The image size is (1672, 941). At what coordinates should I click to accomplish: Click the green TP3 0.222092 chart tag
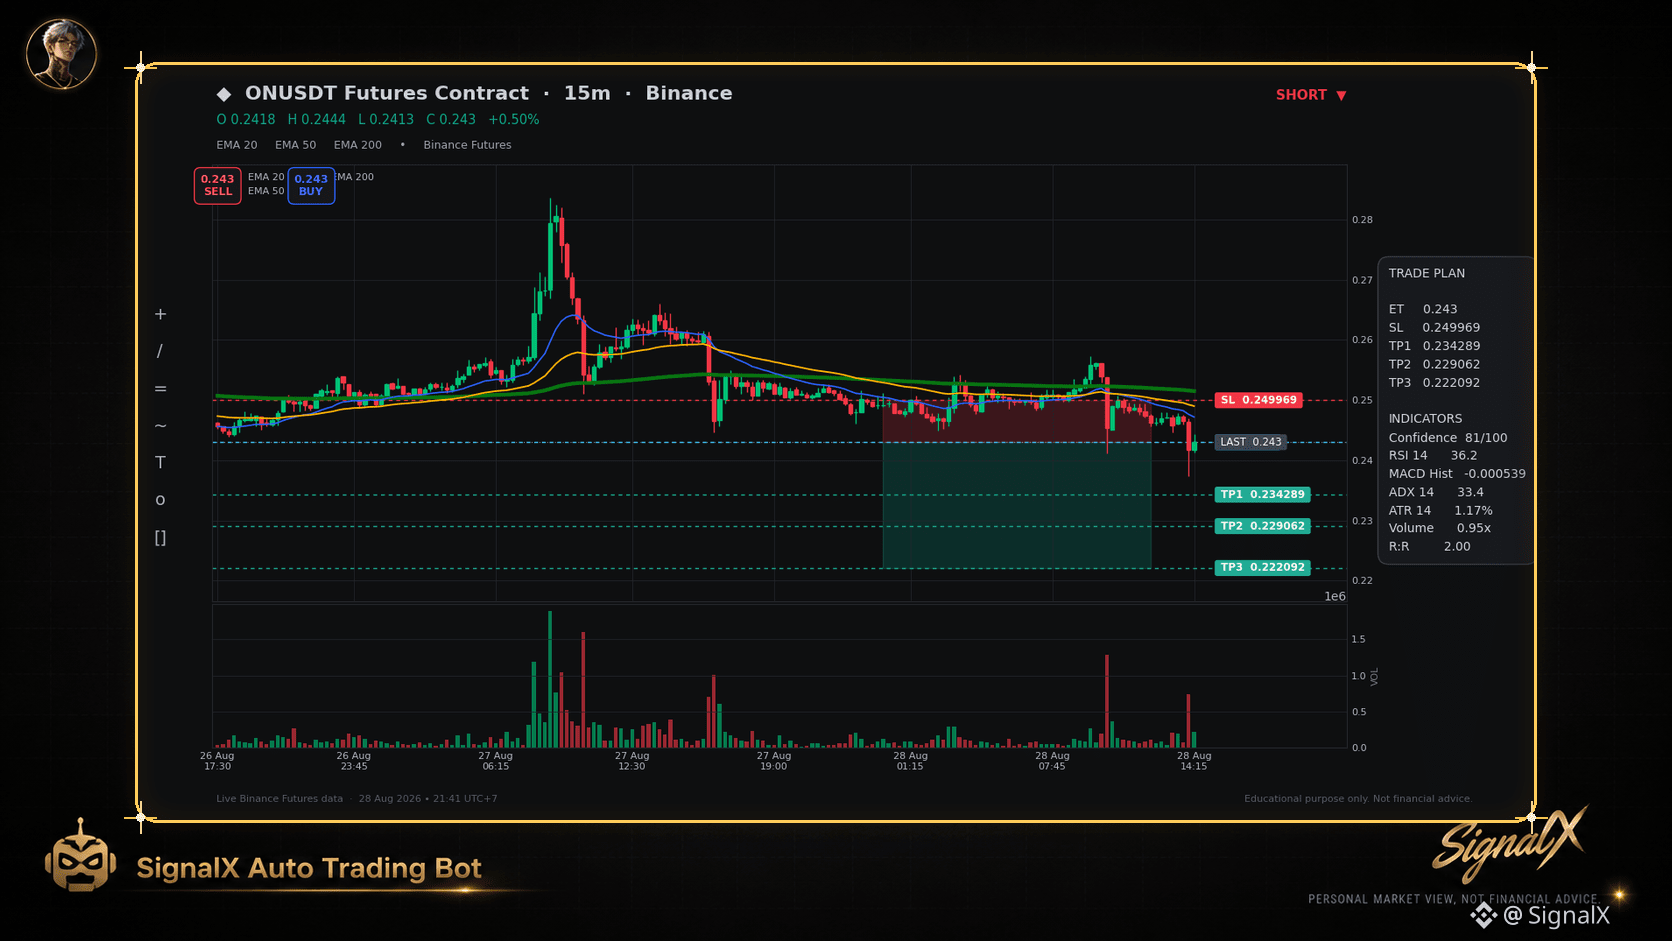tap(1262, 568)
